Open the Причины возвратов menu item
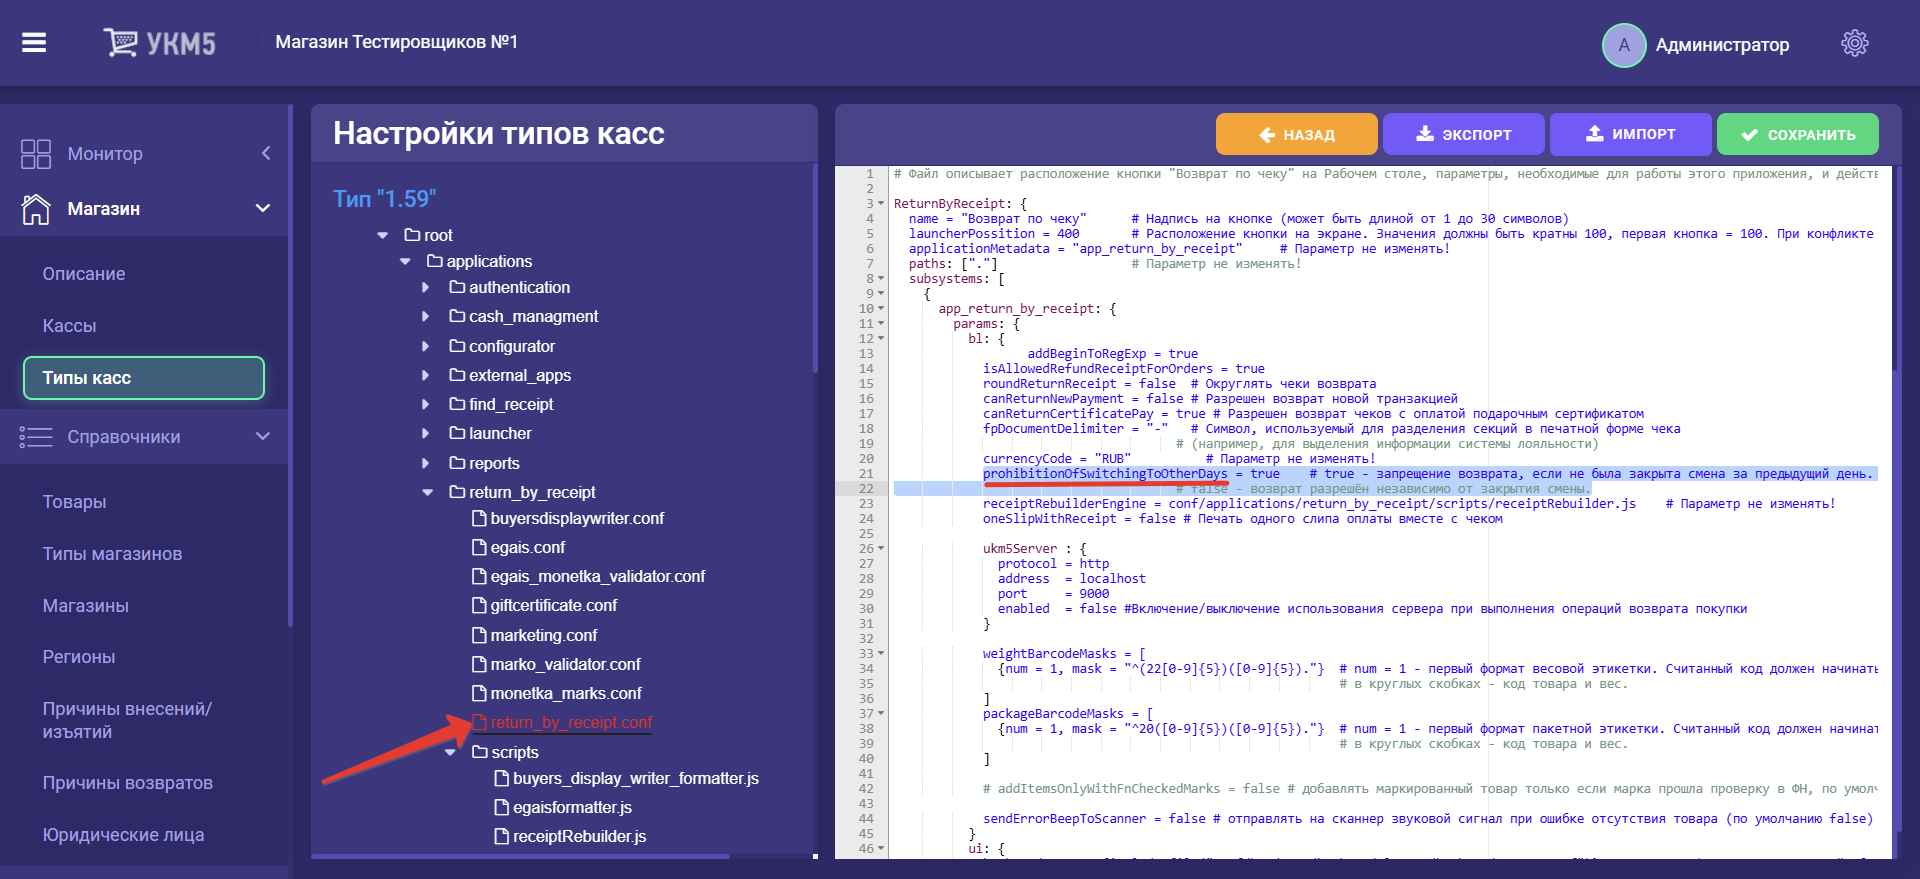 127,783
